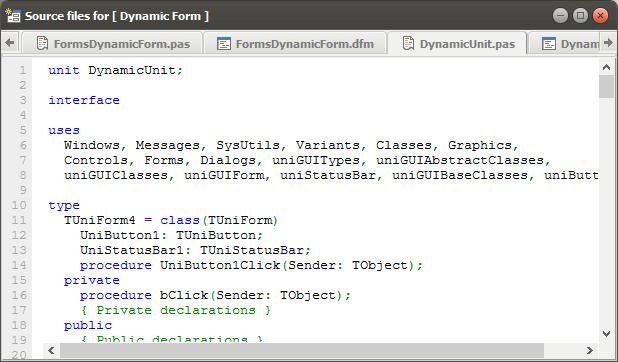Image resolution: width=618 pixels, height=362 pixels.
Task: Click the vertical scrollbar thumb
Action: point(607,86)
